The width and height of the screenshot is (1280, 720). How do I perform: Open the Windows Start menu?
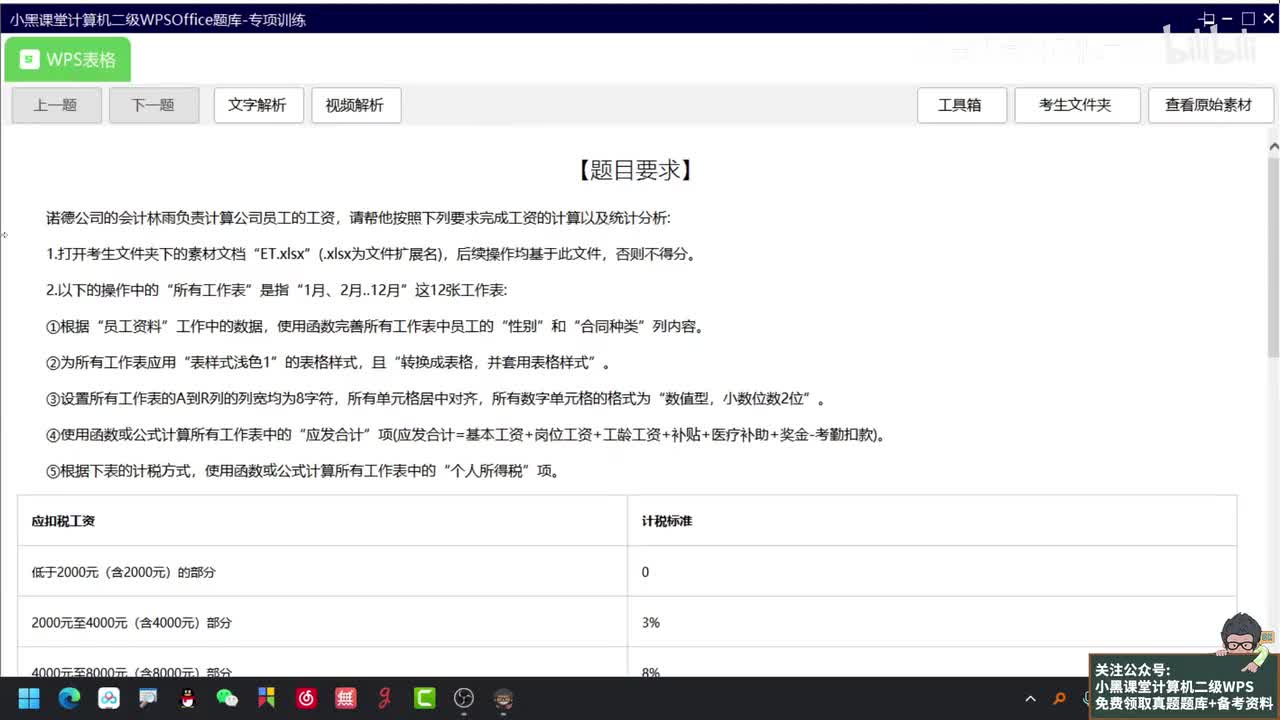tap(29, 698)
